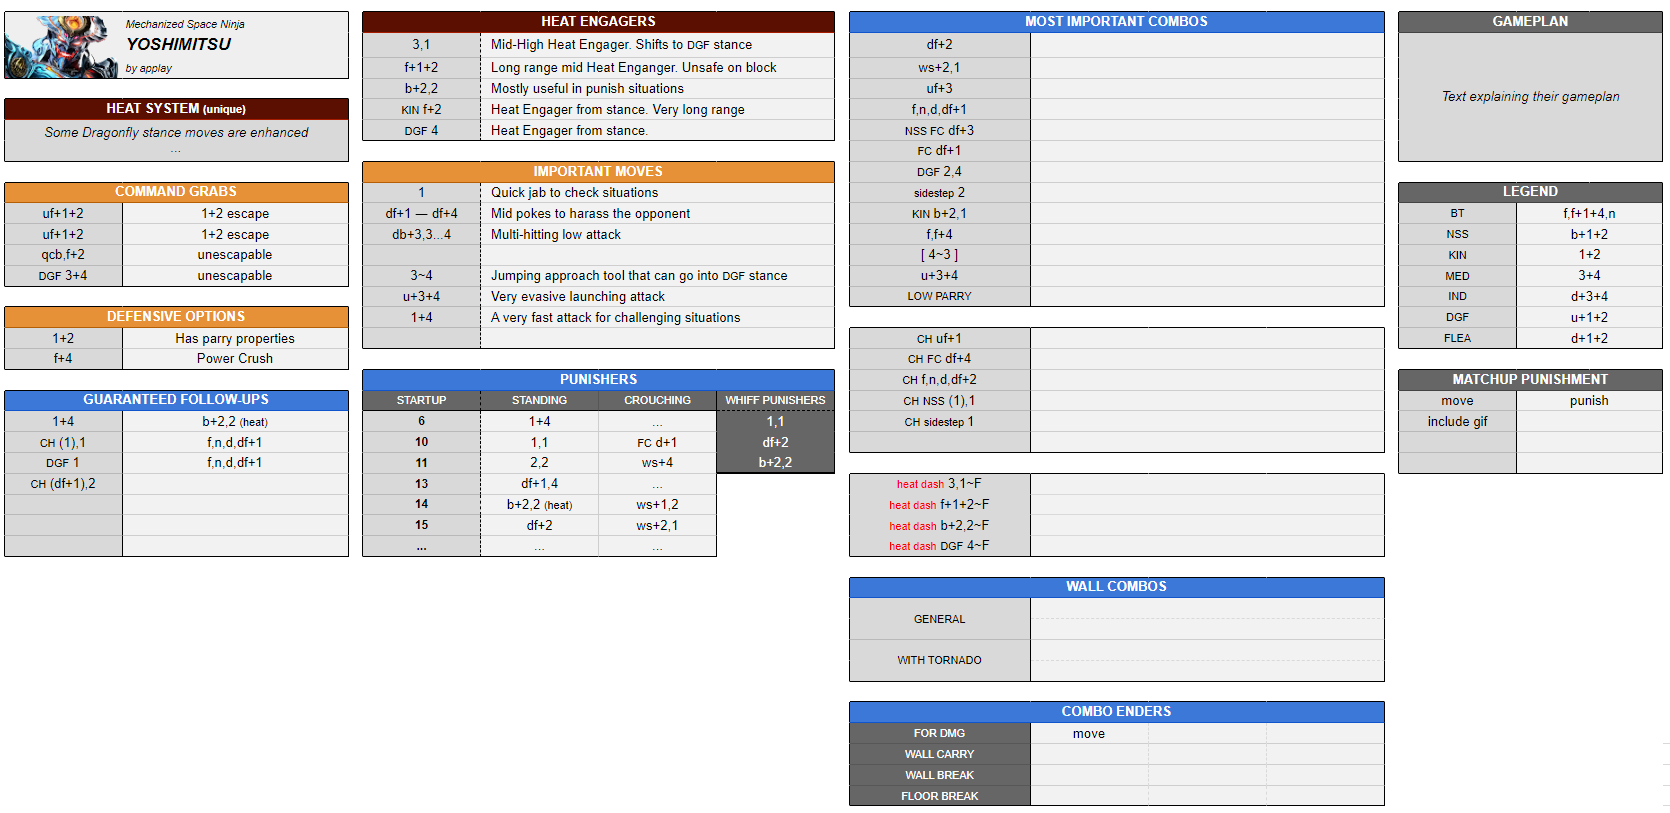The width and height of the screenshot is (1670, 813).
Task: Select the Power Crush cell in Defensive Options
Action: [x=234, y=359]
